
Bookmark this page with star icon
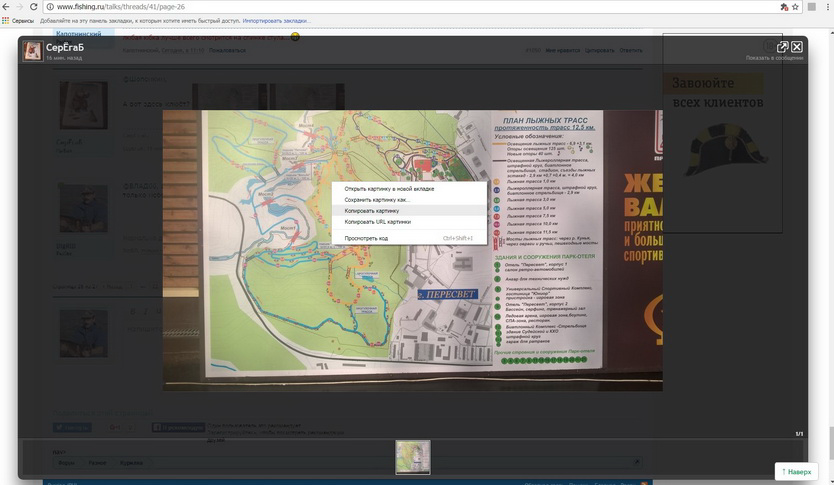[x=793, y=6]
